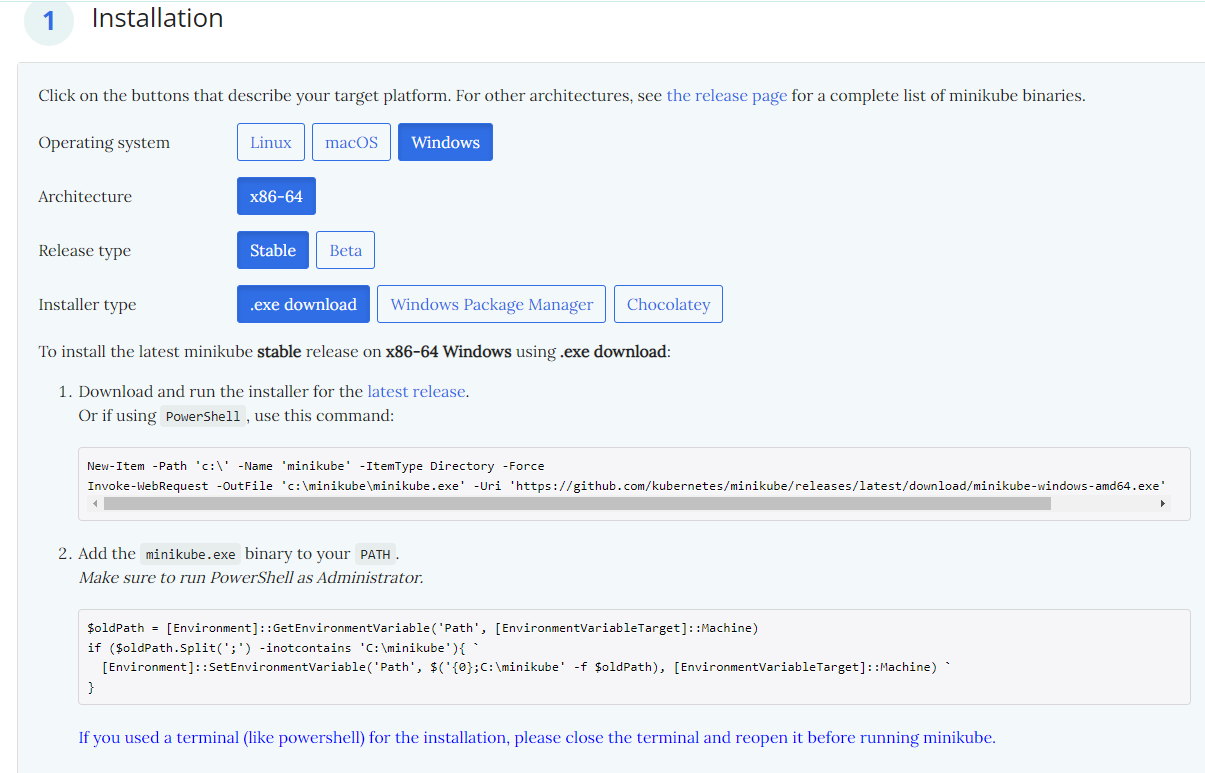
Task: Click the step 1 number badge
Action: point(48,20)
